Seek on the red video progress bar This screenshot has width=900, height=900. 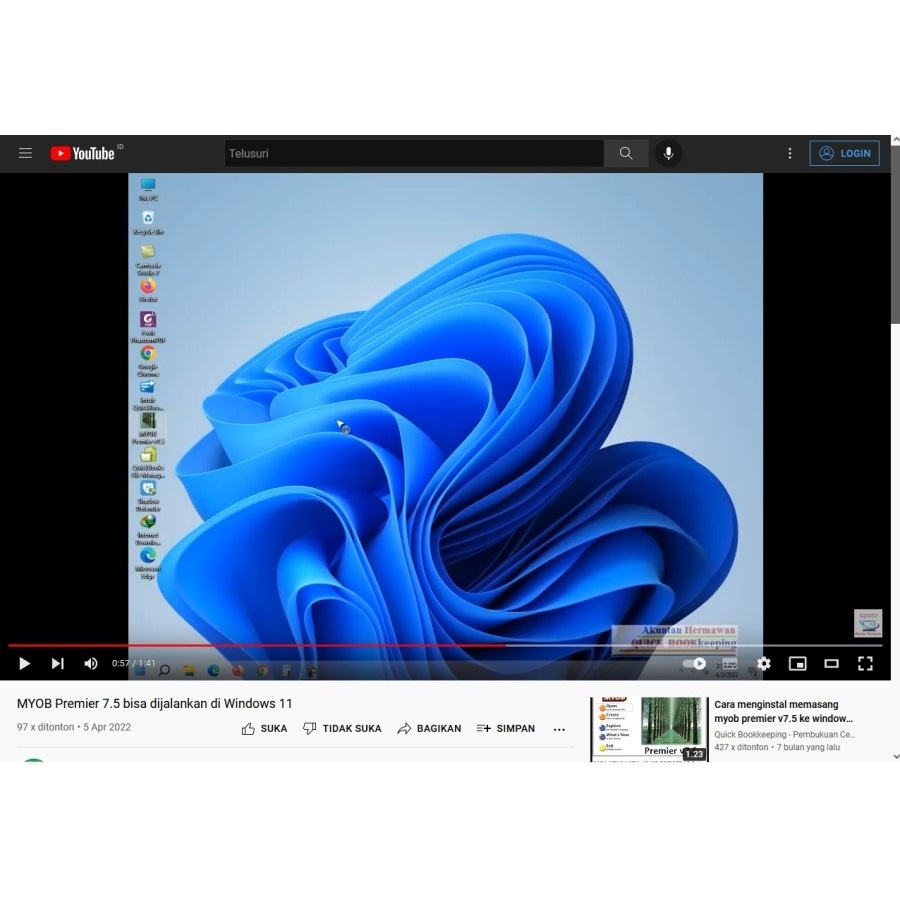tap(300, 646)
